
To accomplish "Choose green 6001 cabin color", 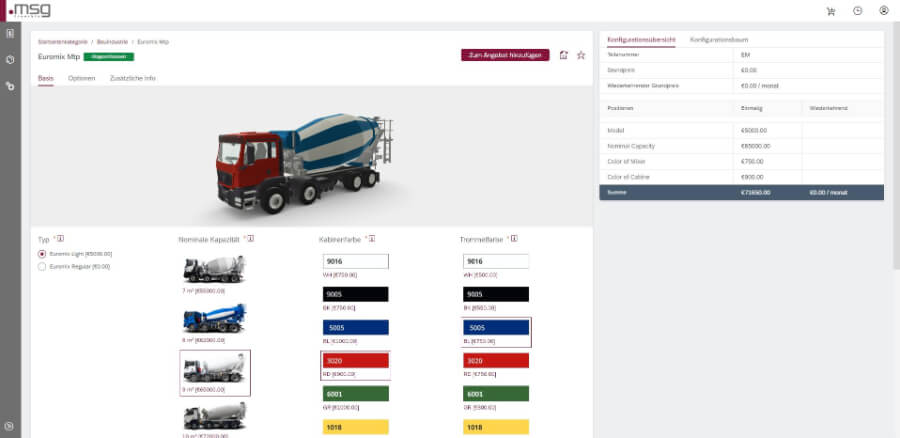I will coord(355,394).
